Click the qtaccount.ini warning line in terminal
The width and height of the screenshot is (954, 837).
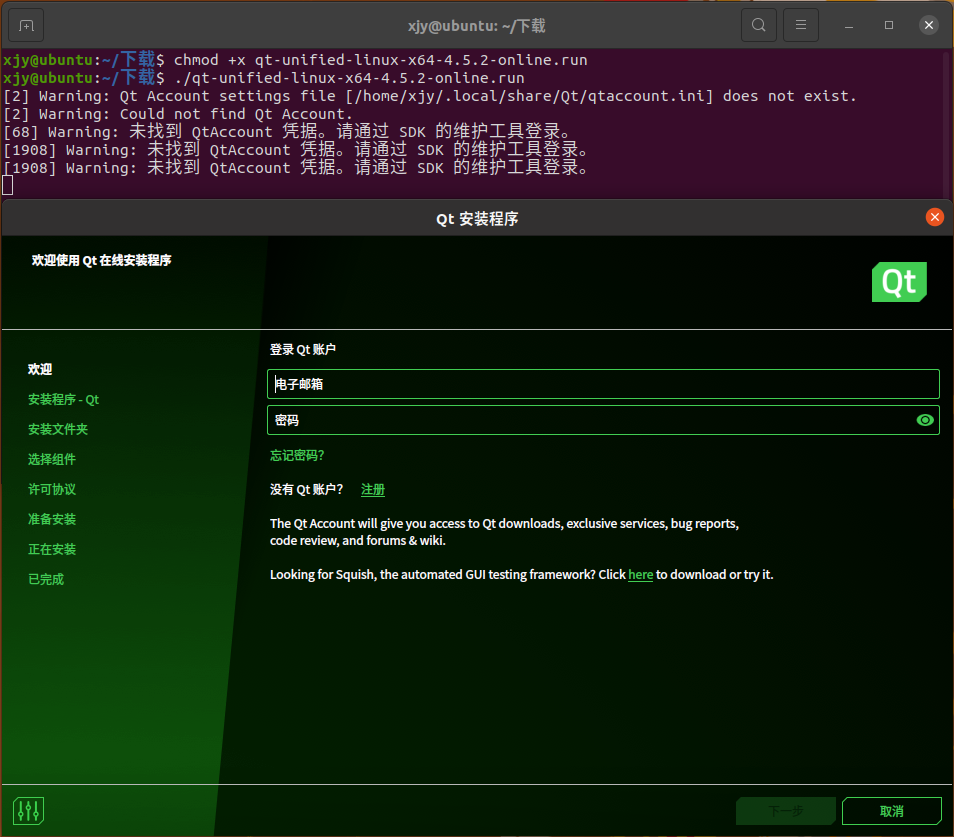click(x=430, y=96)
